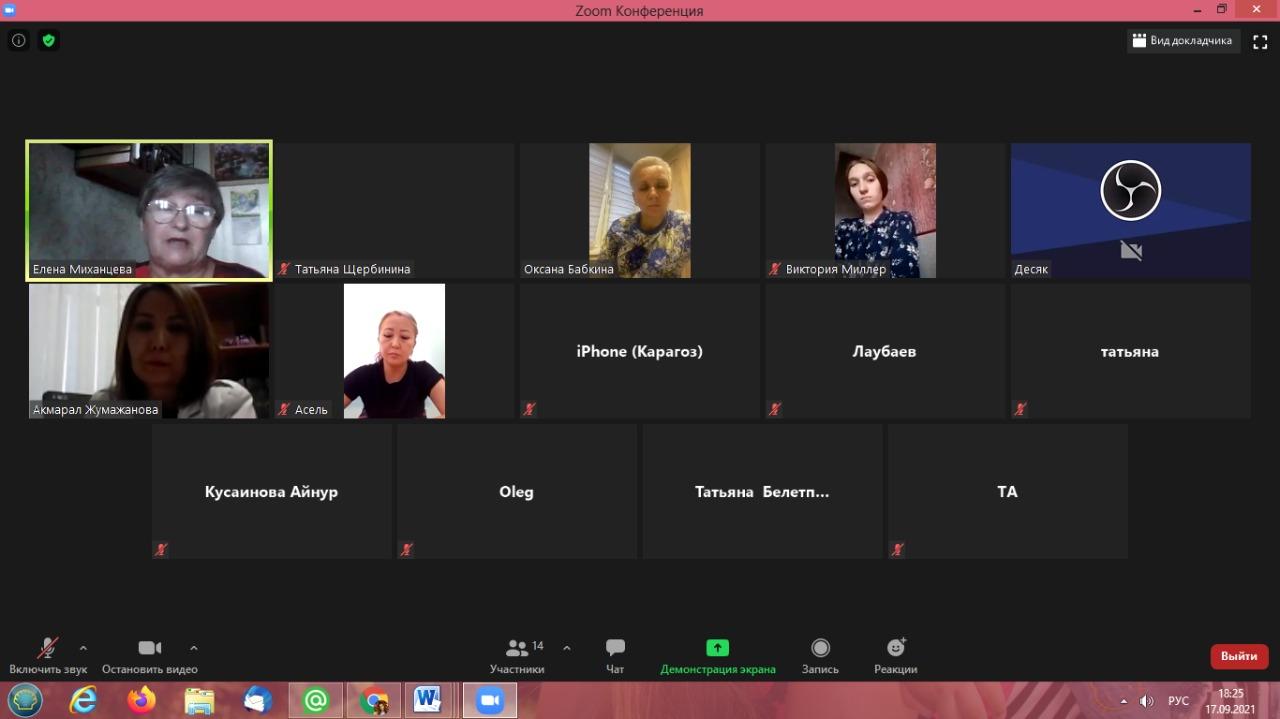The image size is (1280, 719).
Task: Open Thunderbird mail from taskbar
Action: tap(258, 700)
